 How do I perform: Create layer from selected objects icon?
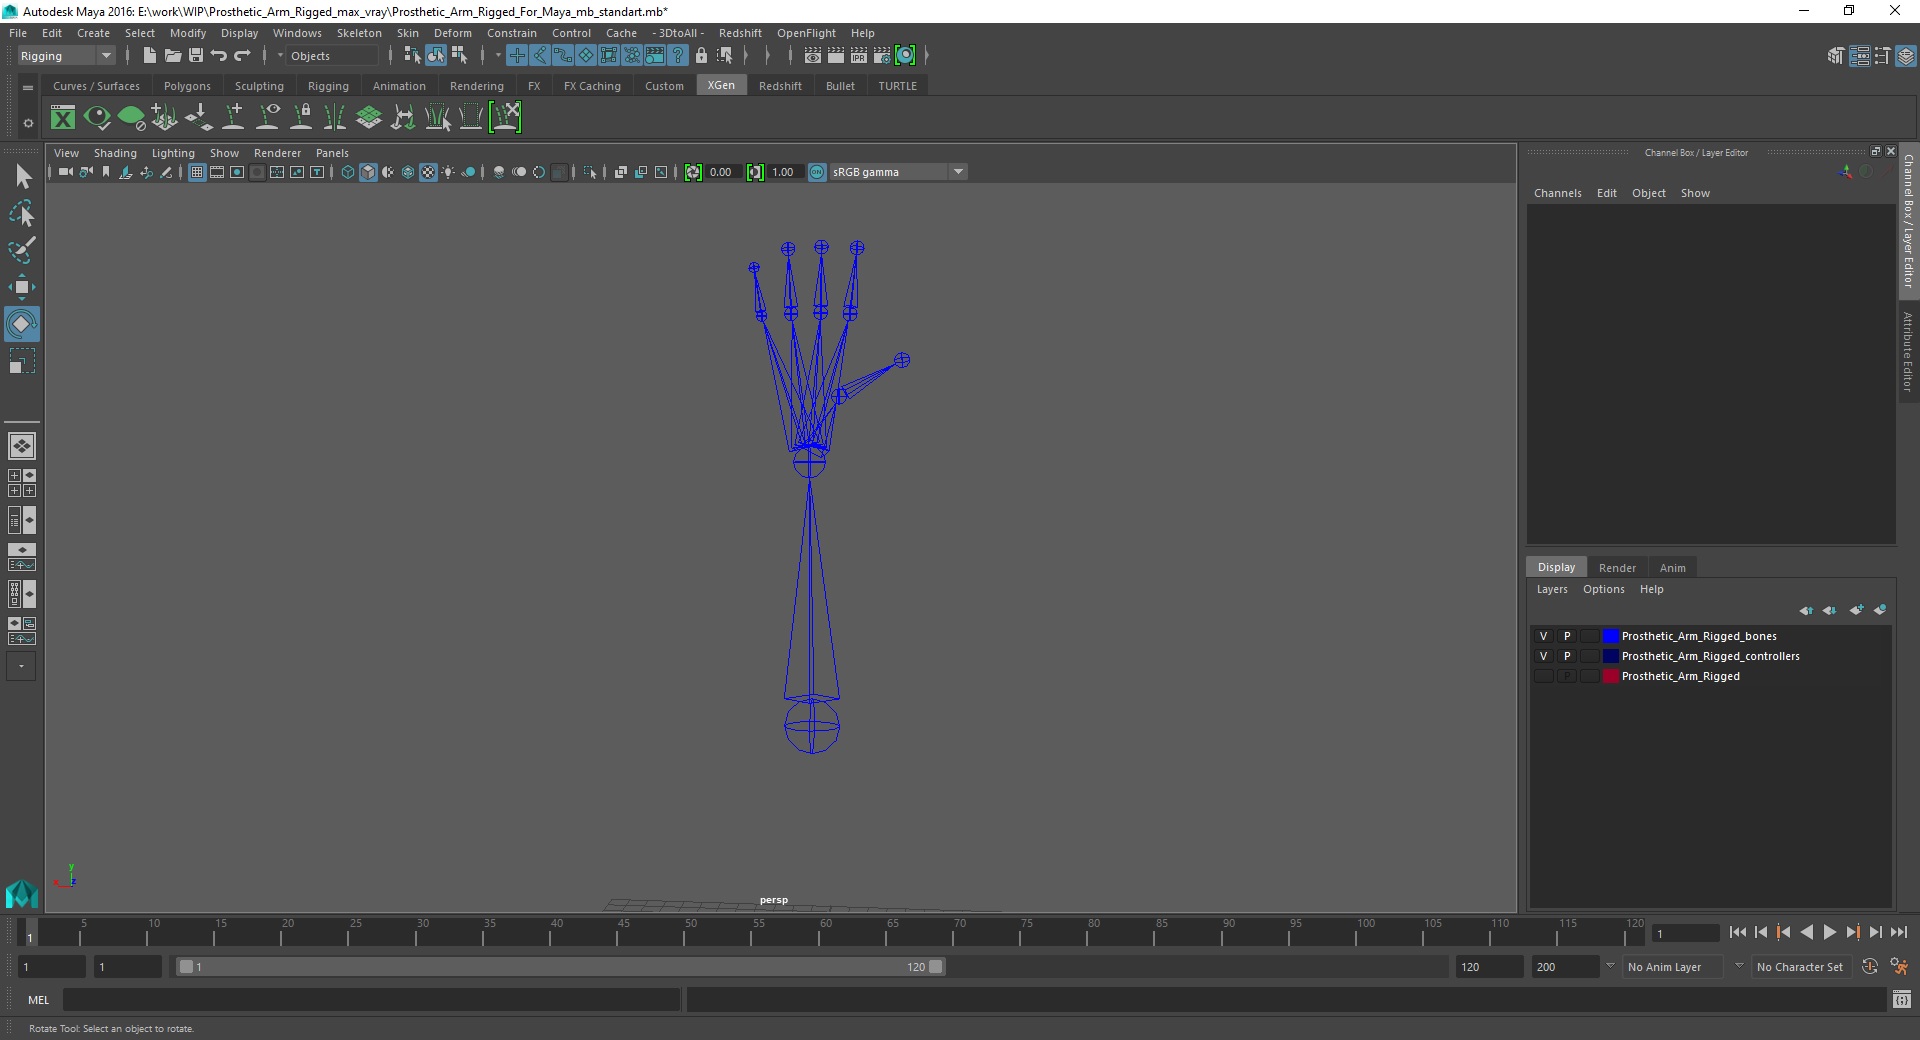click(x=1880, y=610)
